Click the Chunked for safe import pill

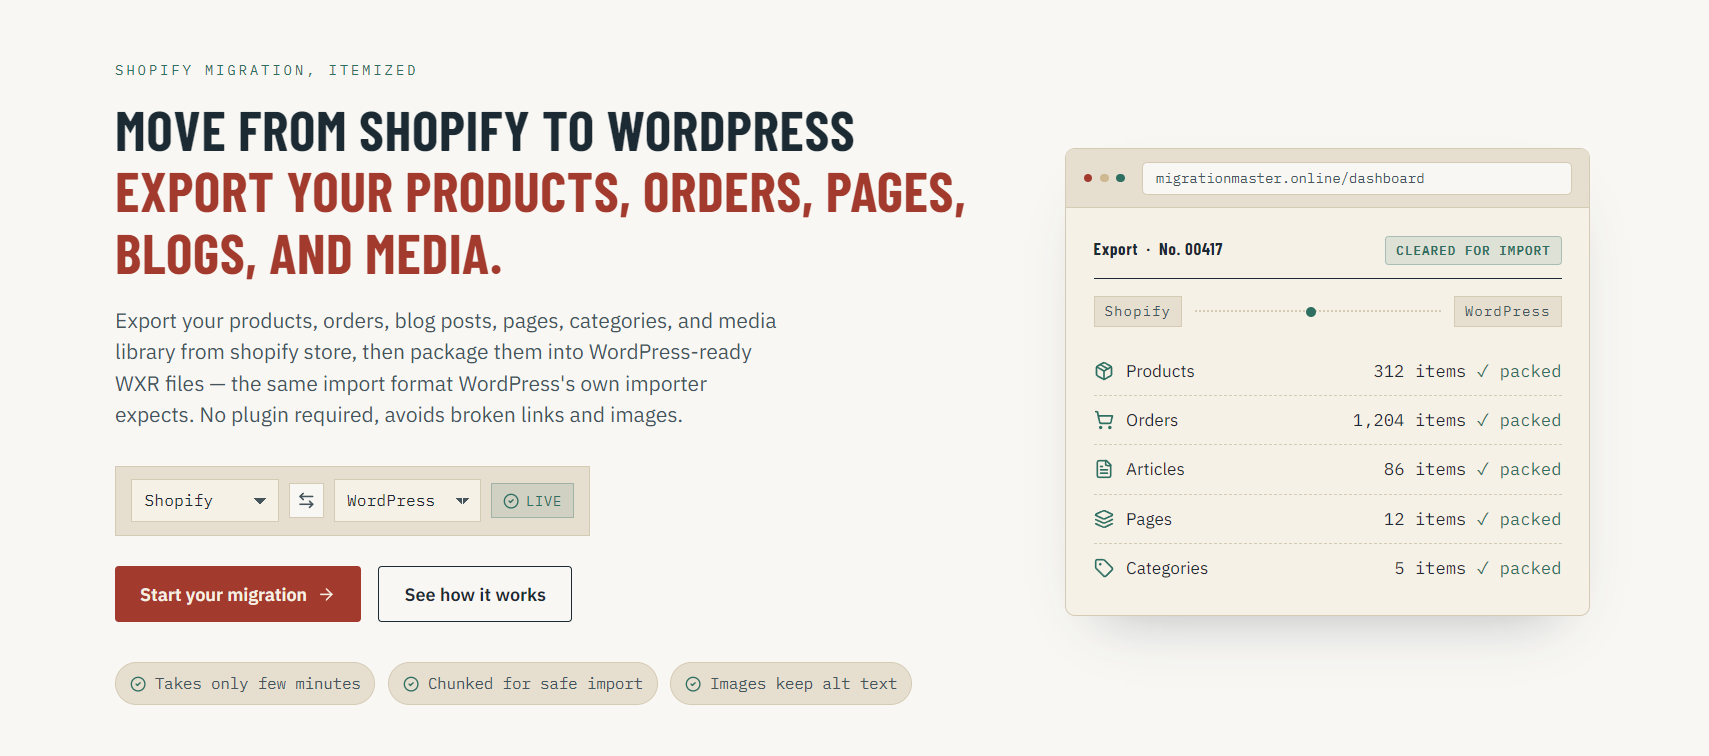(523, 684)
